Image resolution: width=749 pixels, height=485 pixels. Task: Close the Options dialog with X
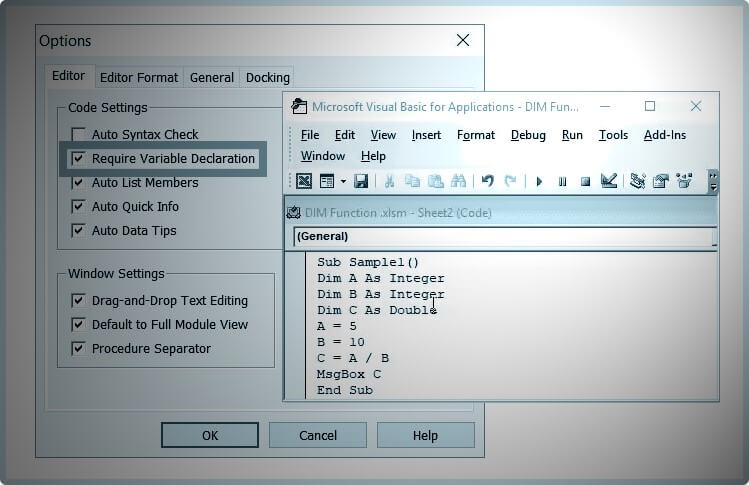click(x=463, y=40)
